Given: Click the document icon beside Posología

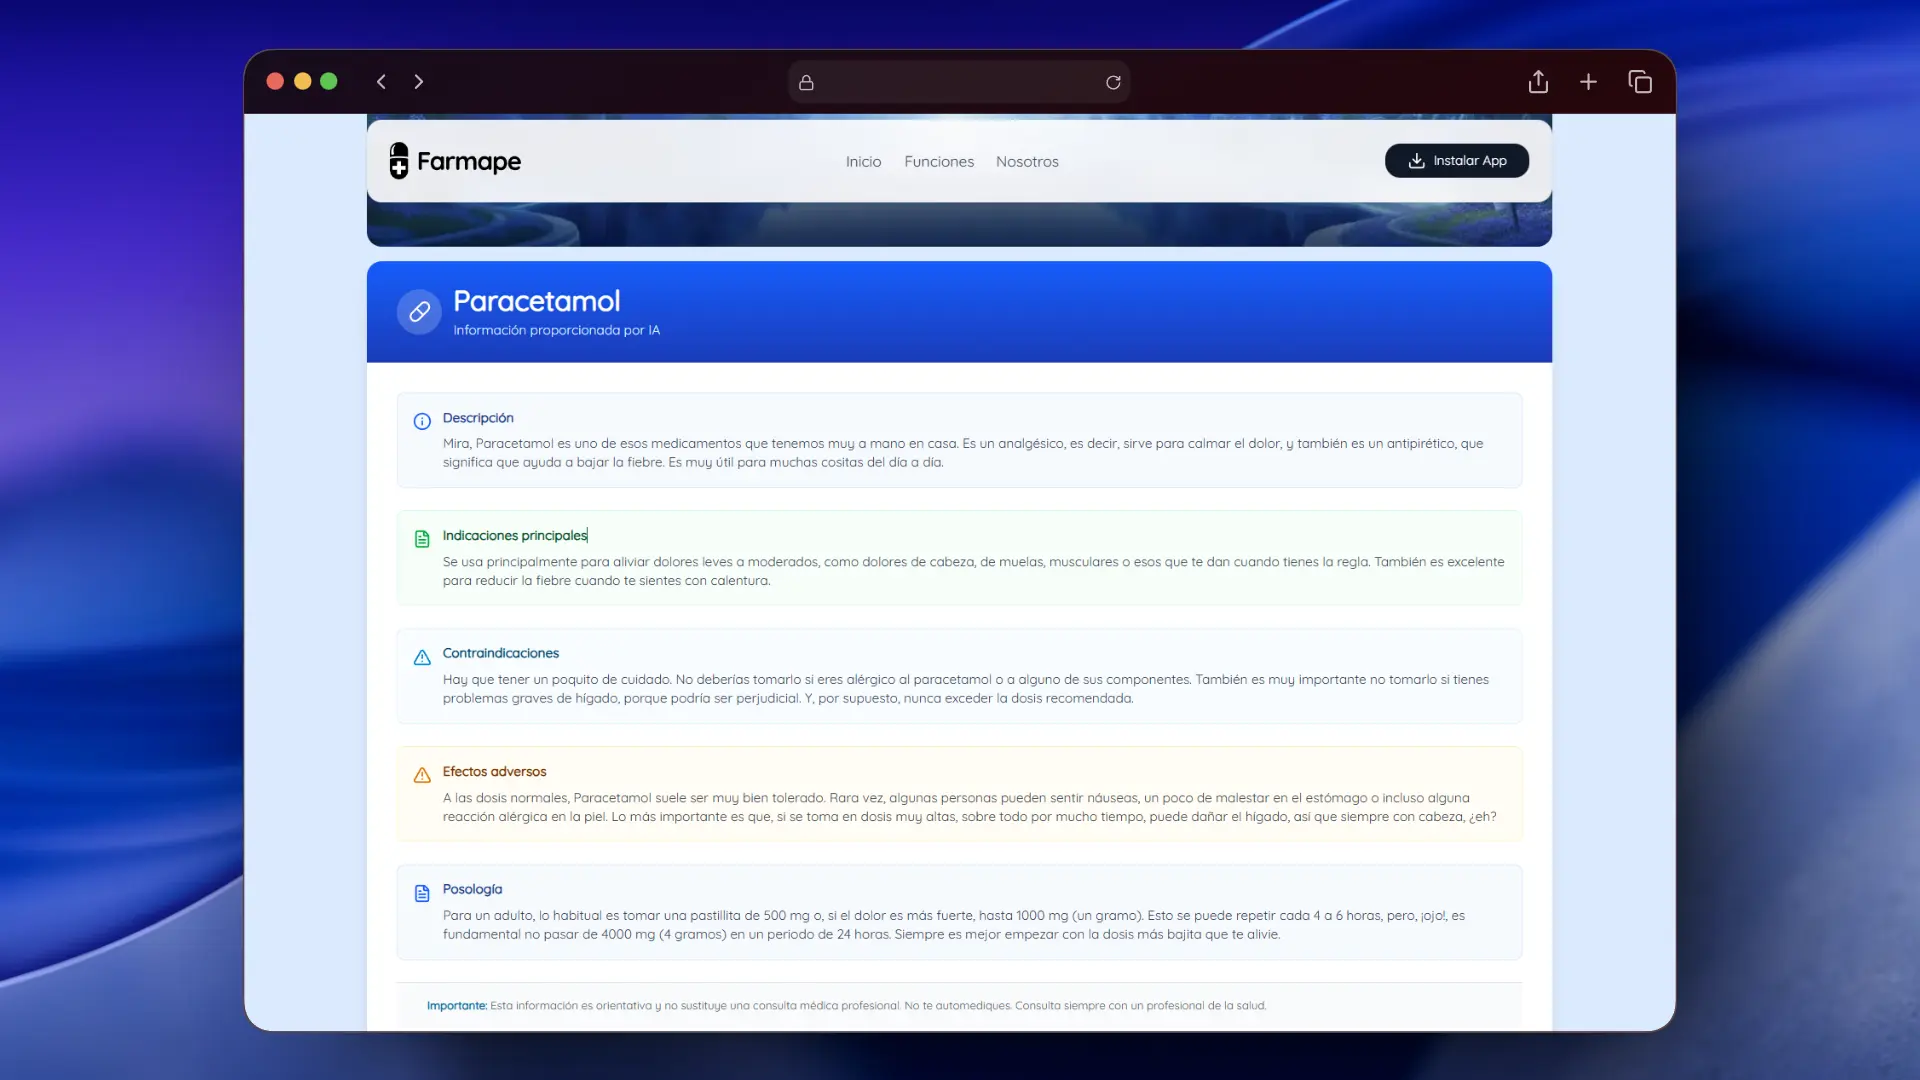Looking at the screenshot, I should tap(422, 893).
